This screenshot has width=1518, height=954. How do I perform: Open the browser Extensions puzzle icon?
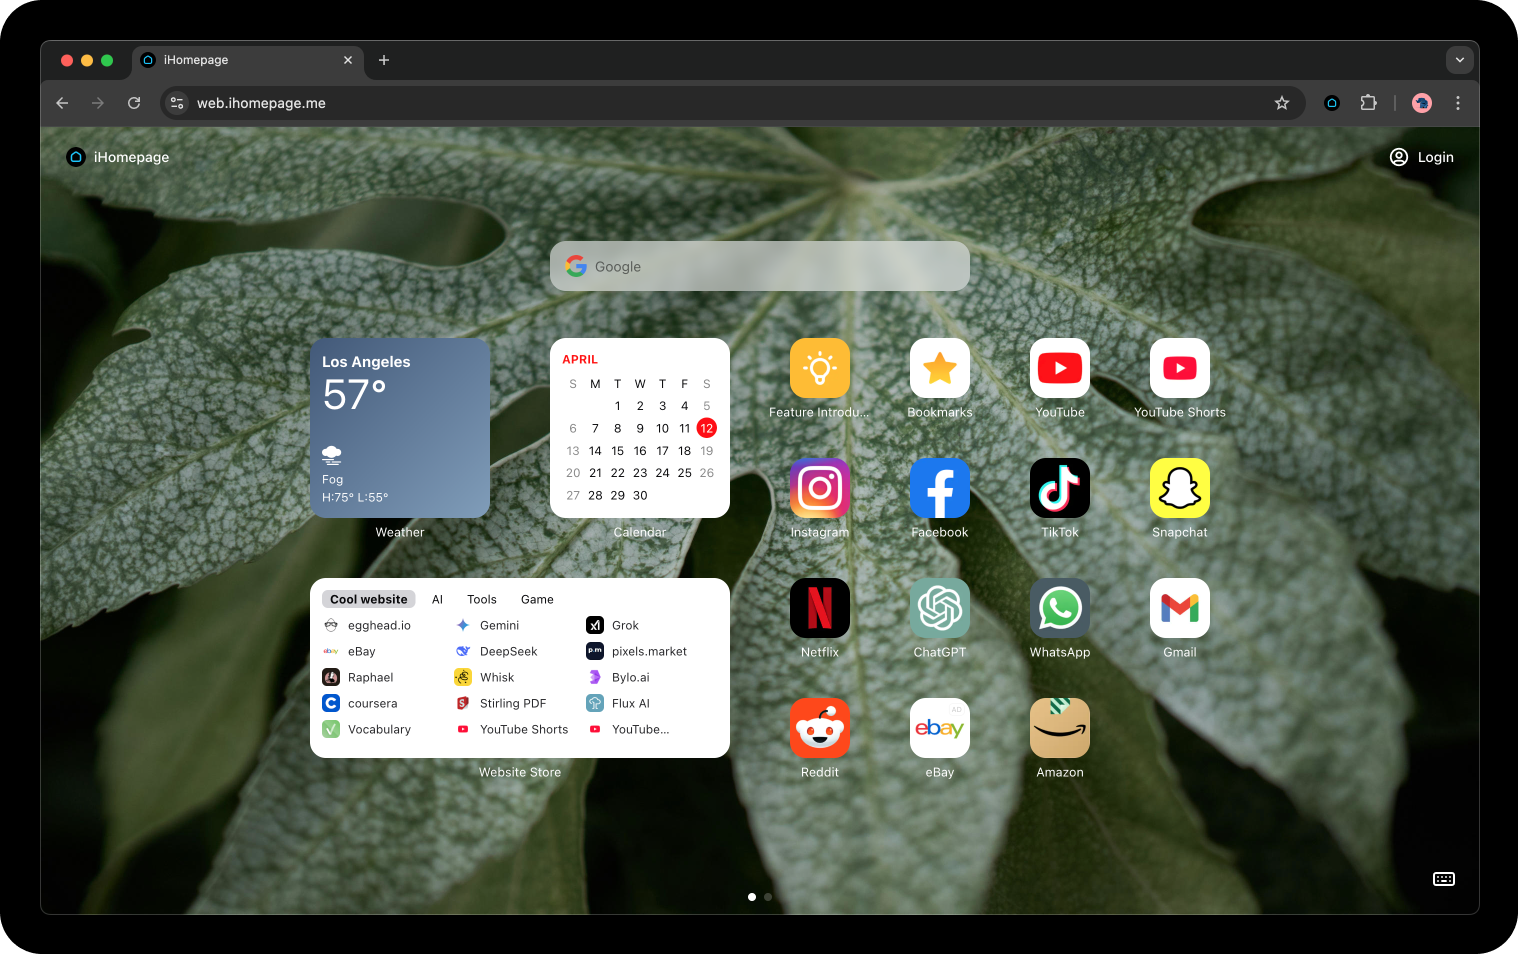[x=1369, y=103]
